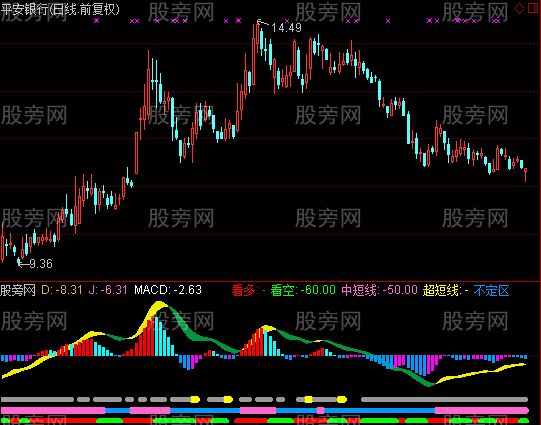
Task: Click the J: -6.31 indicator value
Action: (x=108, y=290)
